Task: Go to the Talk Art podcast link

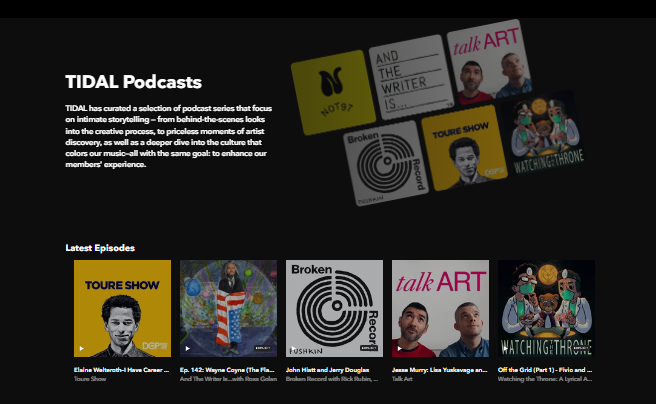Action: 402,379
